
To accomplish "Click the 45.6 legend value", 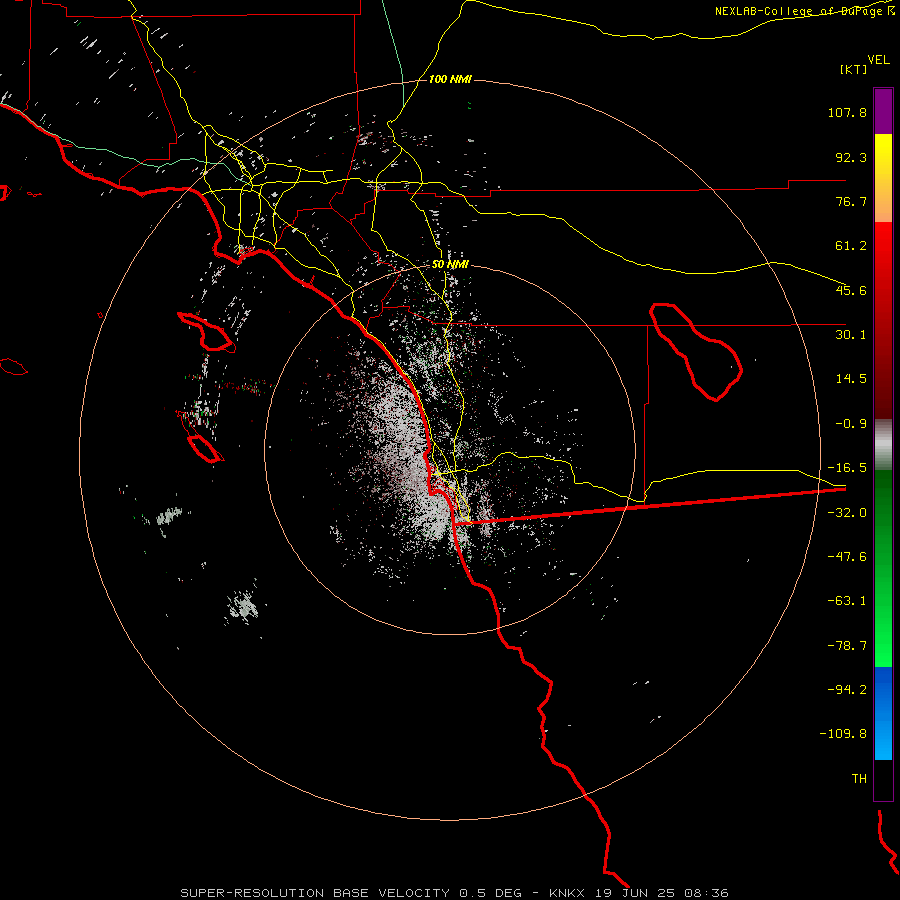I will coord(851,290).
